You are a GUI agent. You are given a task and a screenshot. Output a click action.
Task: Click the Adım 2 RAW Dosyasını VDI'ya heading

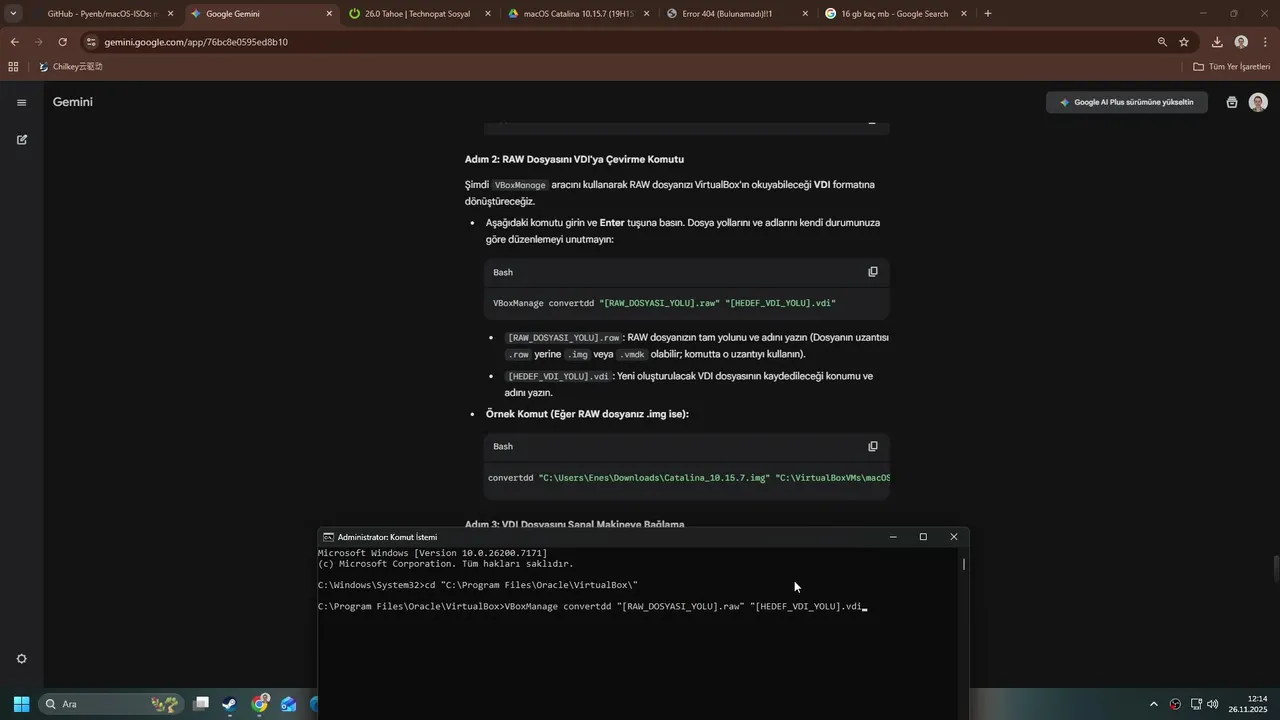pyautogui.click(x=574, y=159)
